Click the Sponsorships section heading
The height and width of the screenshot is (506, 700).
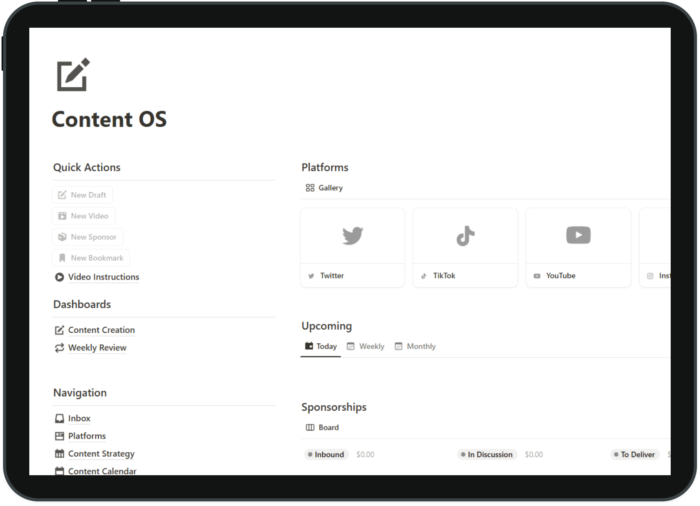point(334,407)
